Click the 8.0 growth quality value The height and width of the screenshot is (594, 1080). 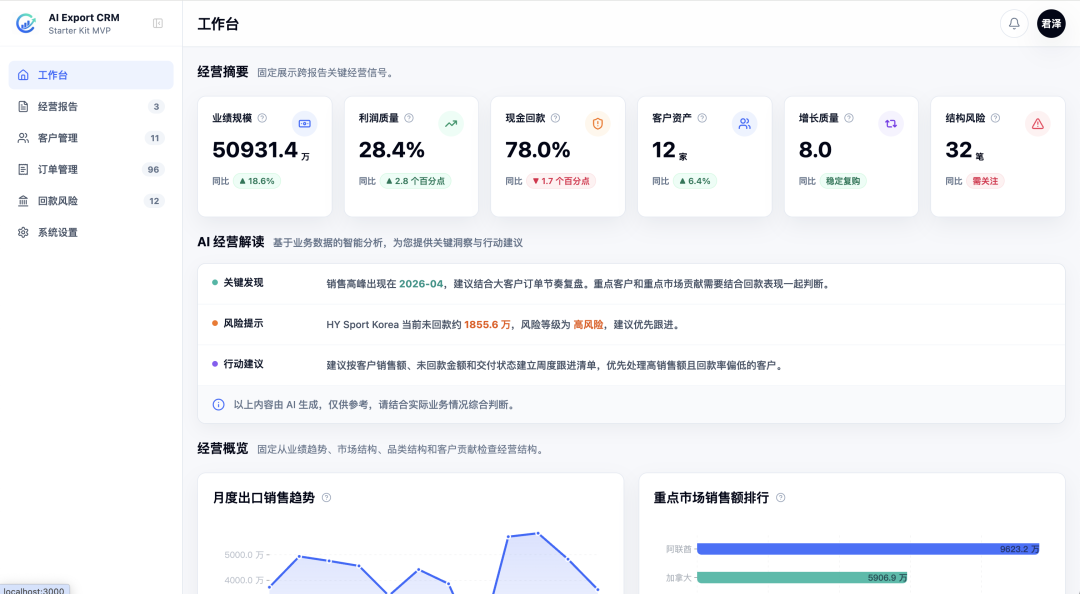816,150
